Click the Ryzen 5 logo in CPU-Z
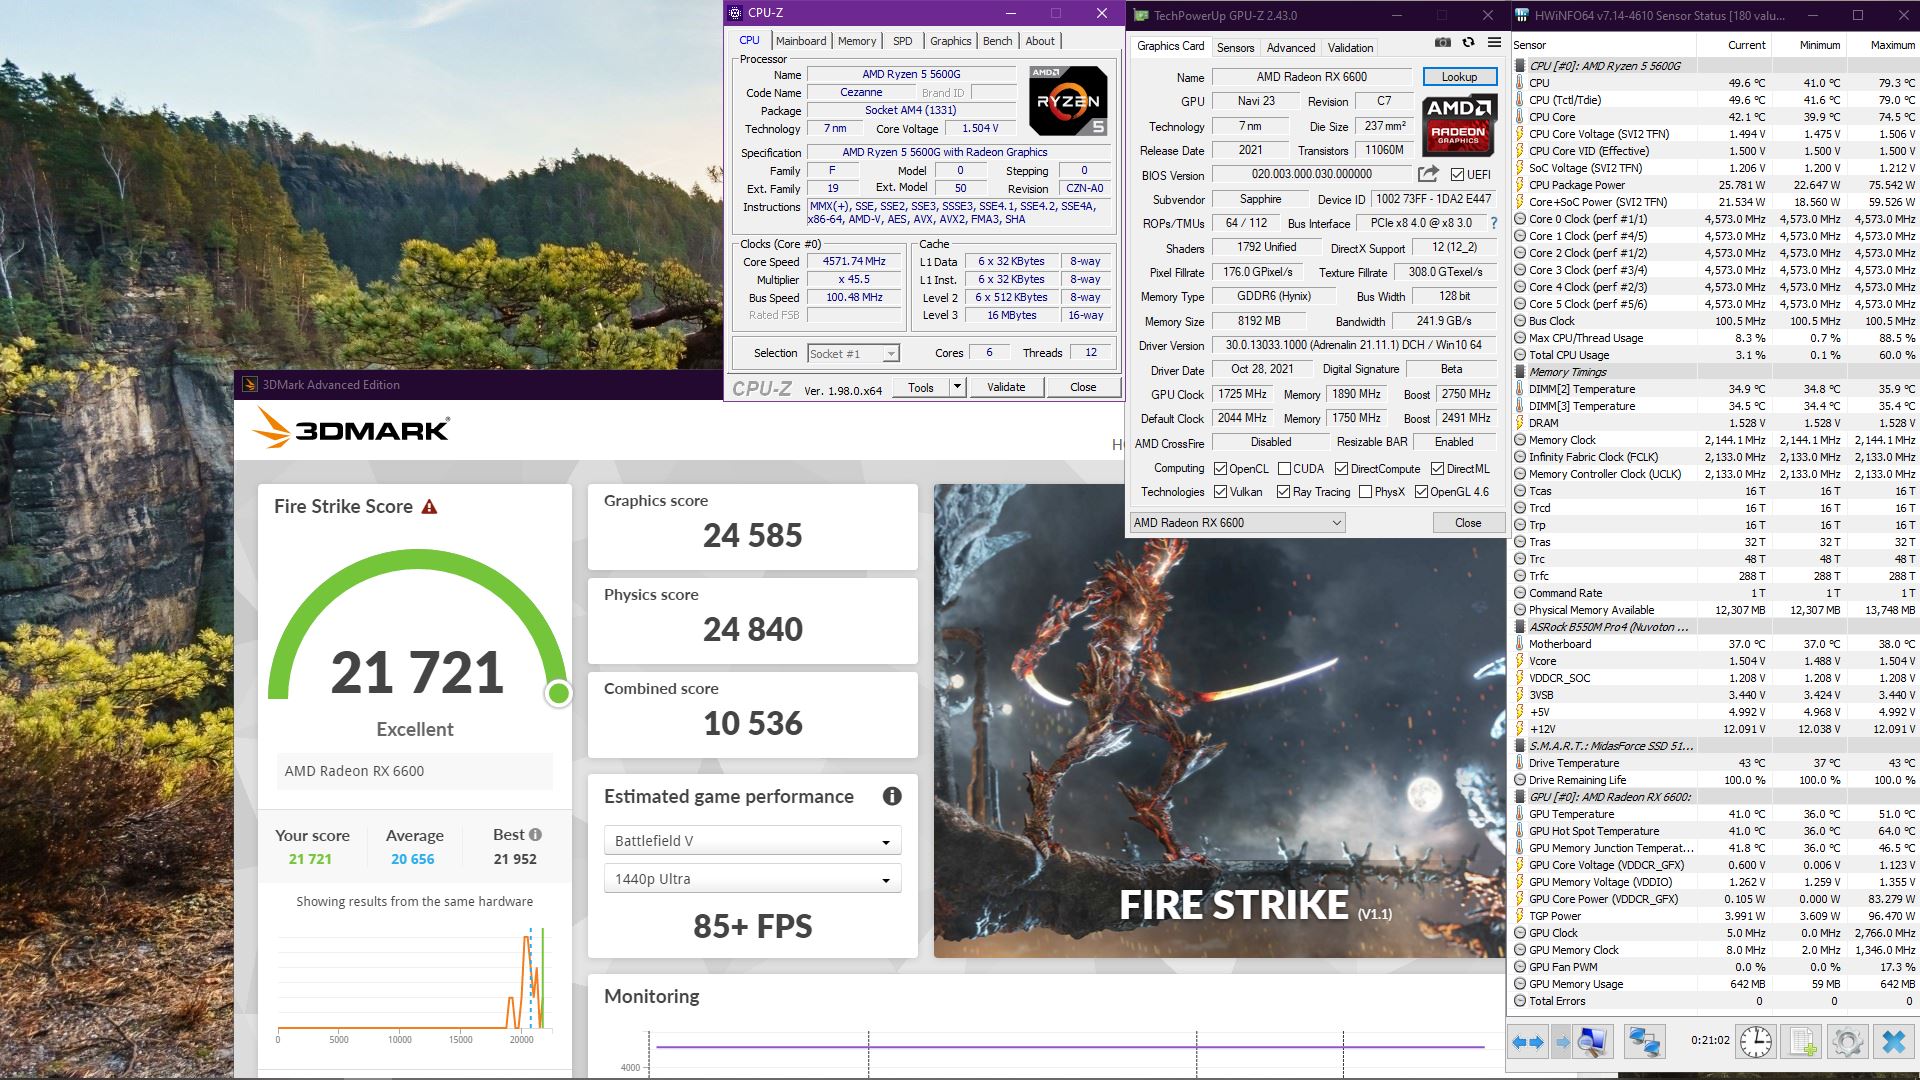Screen dimensions: 1920x1080 point(1068,101)
